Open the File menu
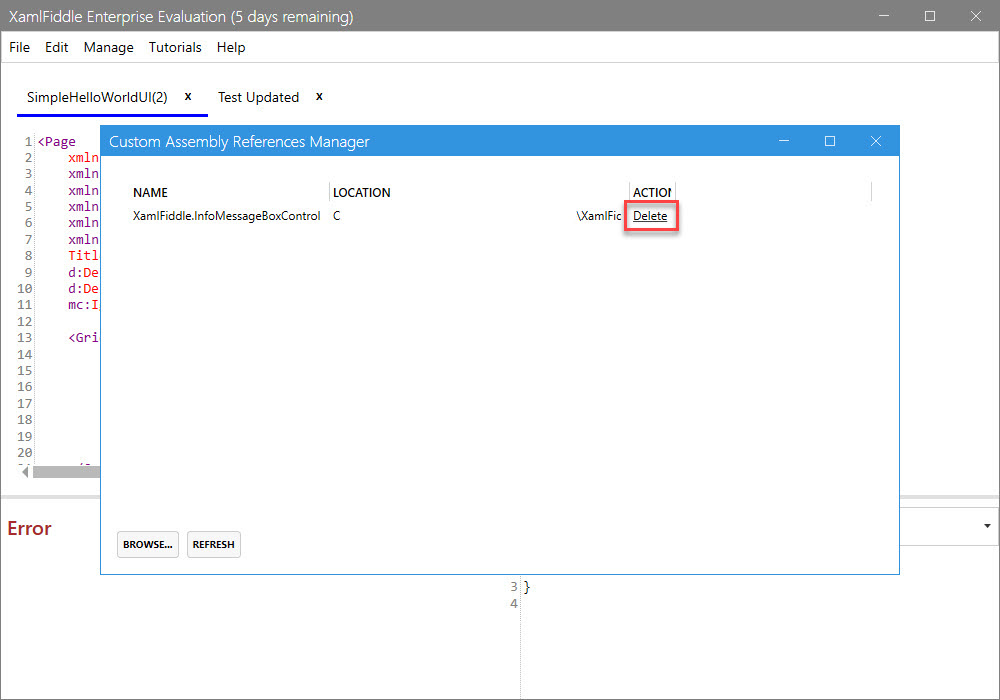Image resolution: width=1000 pixels, height=700 pixels. tap(19, 47)
